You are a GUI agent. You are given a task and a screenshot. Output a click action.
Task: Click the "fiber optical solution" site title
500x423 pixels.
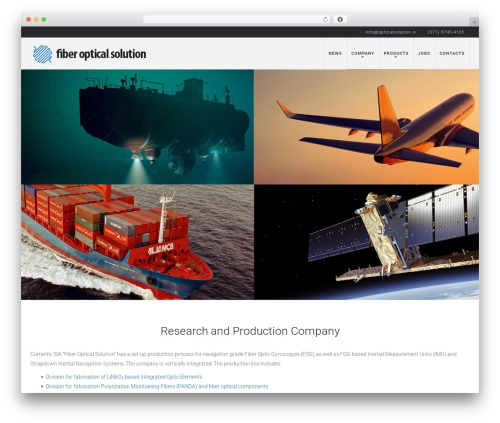tap(101, 54)
